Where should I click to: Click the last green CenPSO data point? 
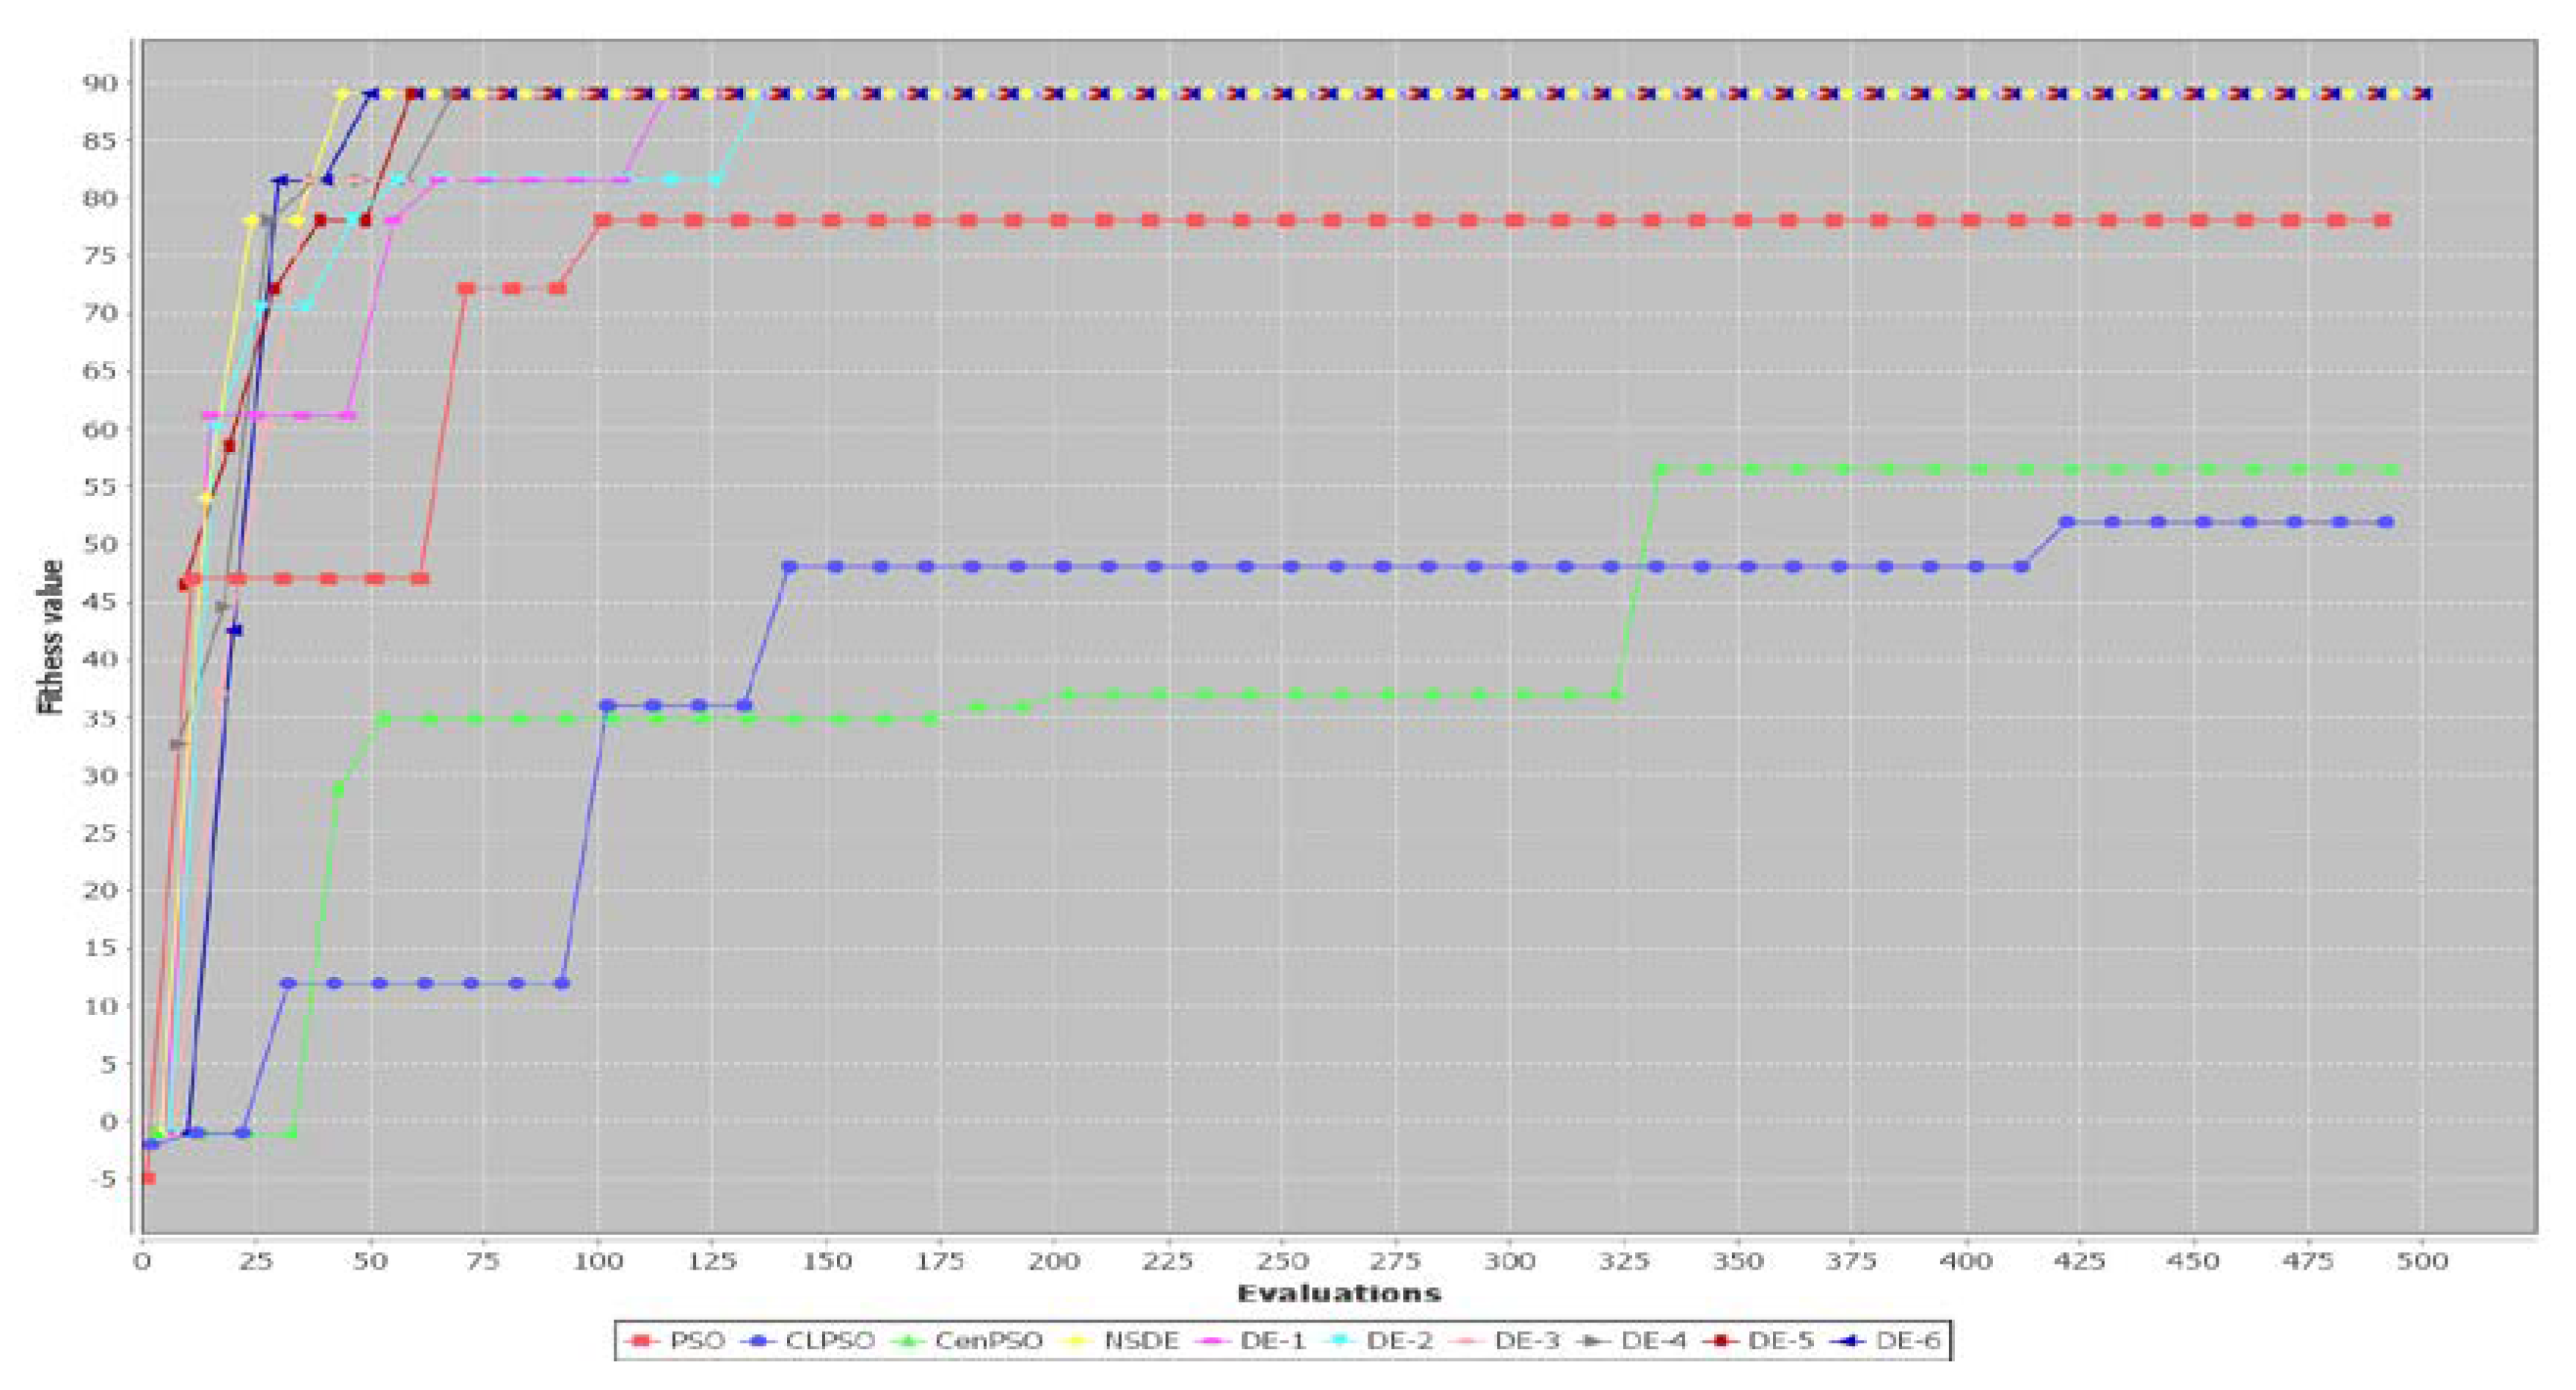click(2391, 469)
